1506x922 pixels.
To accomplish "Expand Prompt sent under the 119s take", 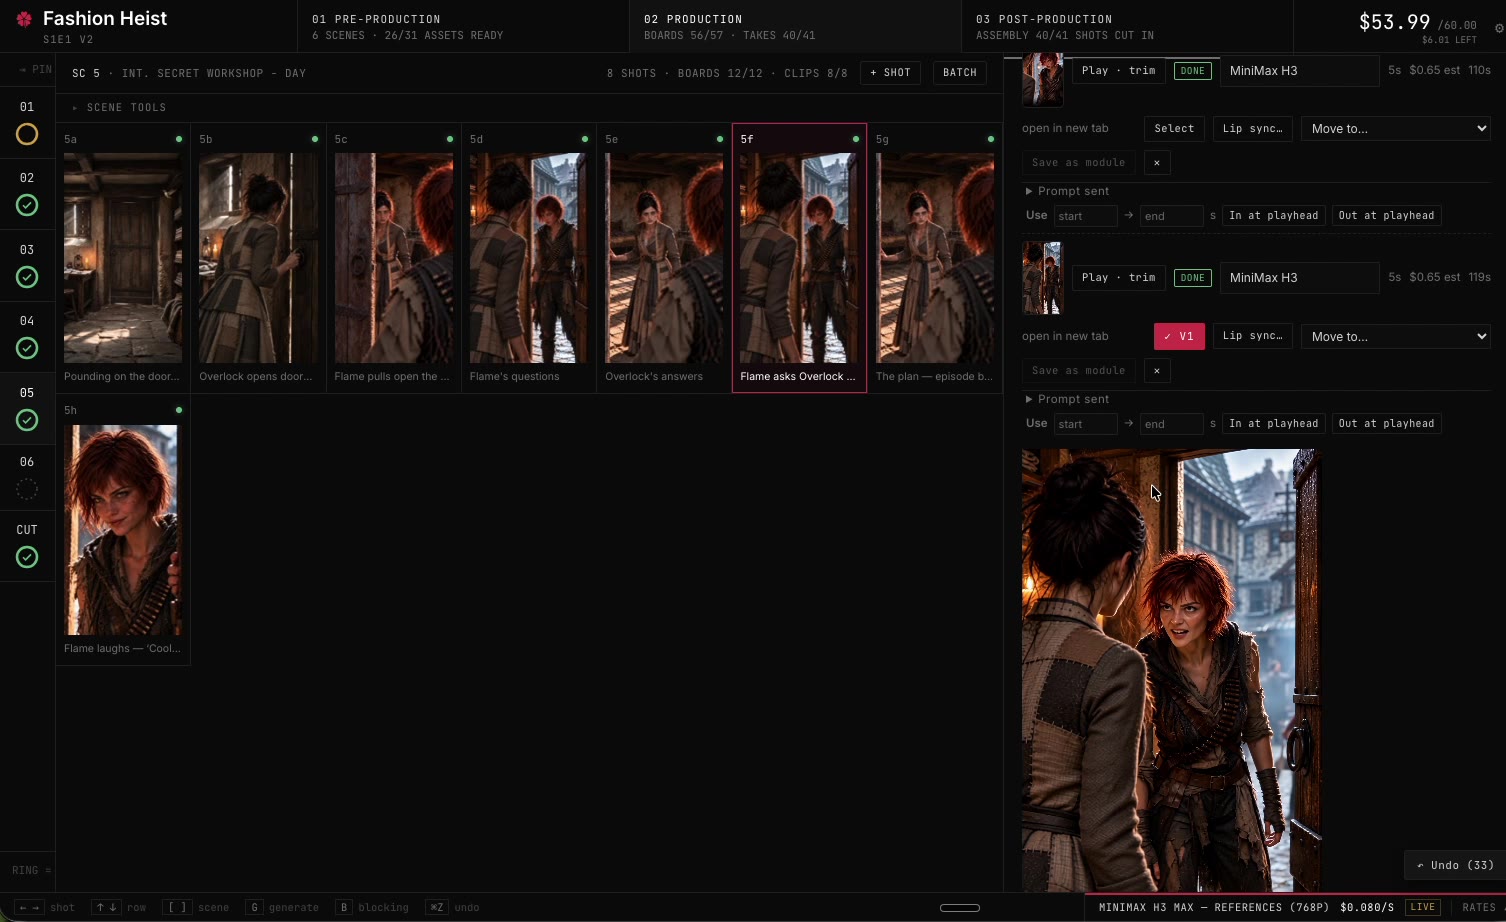I will tap(1067, 399).
